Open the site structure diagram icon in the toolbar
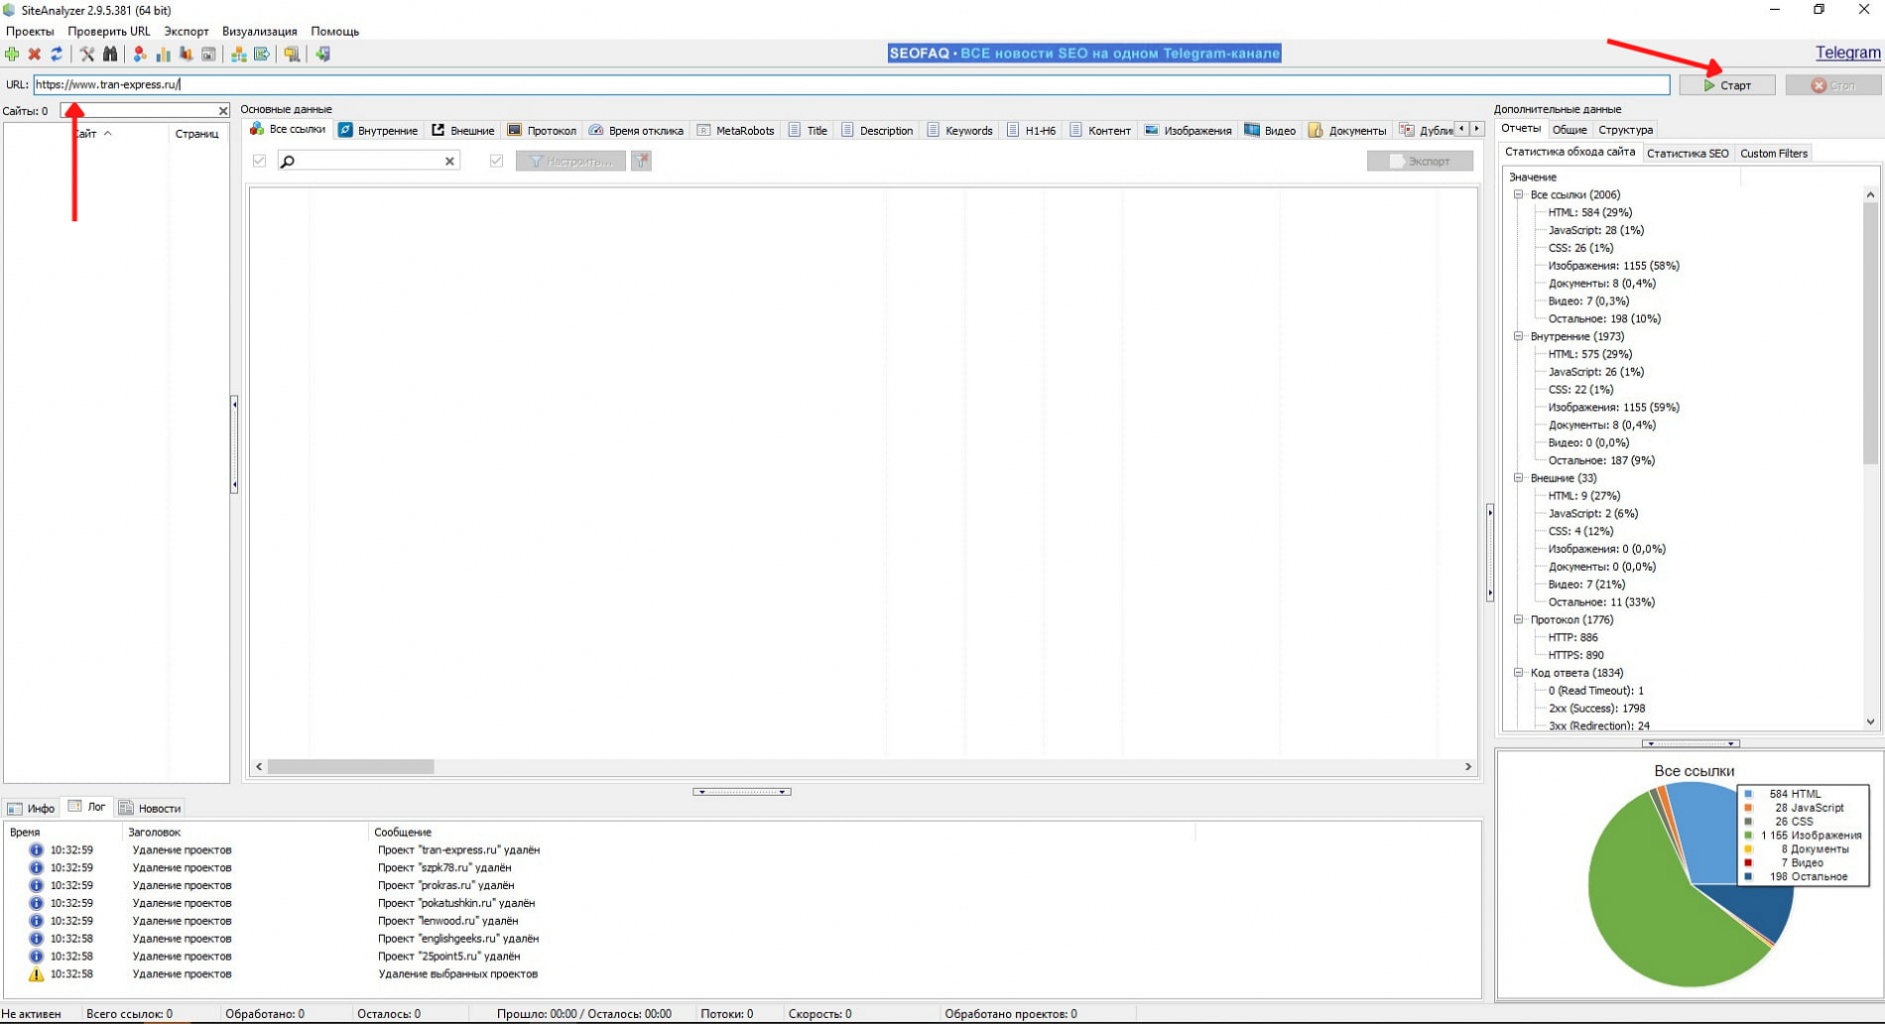This screenshot has width=1885, height=1024. 239,54
